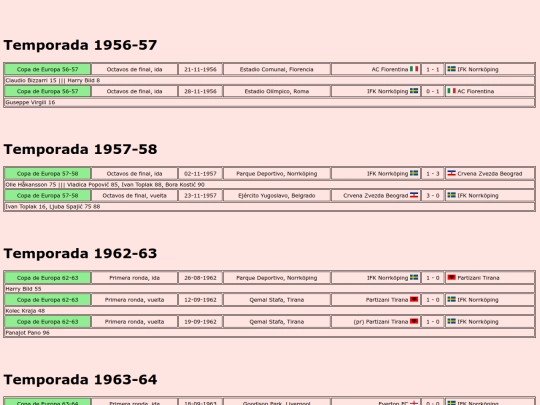Click the date cell '19-09-1962'
This screenshot has width=540, height=405.
(x=200, y=322)
